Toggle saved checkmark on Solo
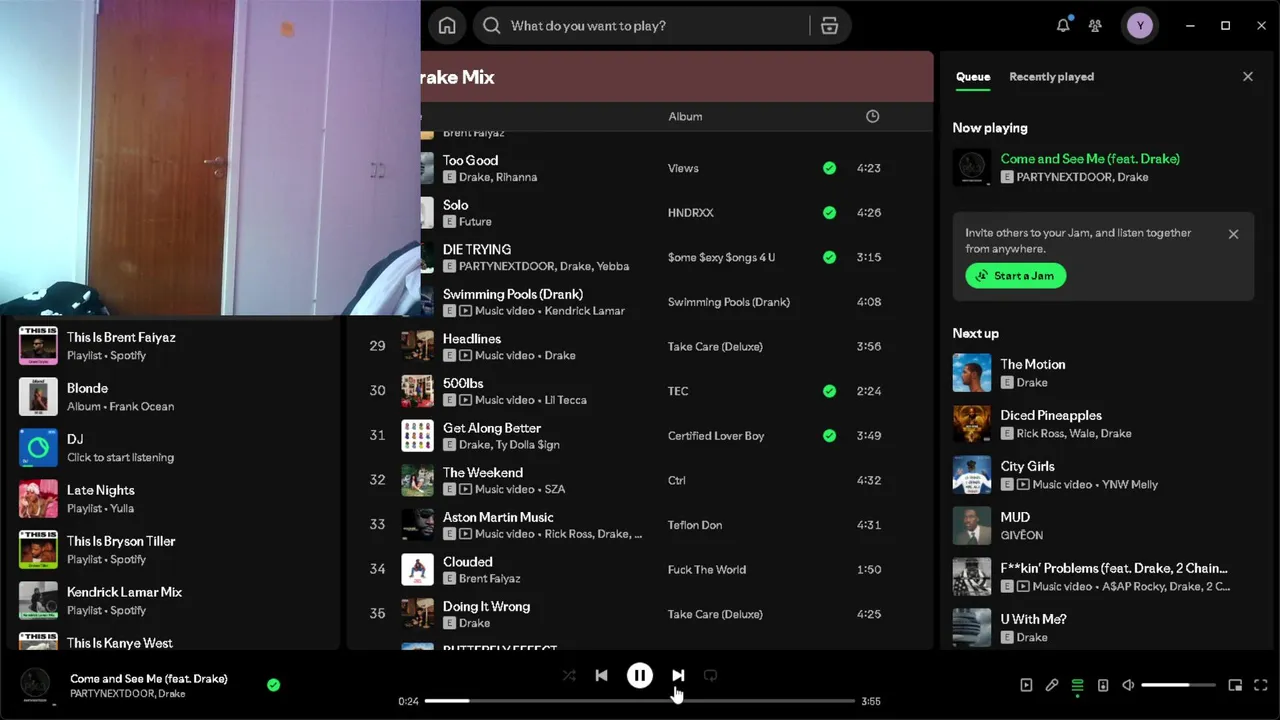 click(829, 213)
